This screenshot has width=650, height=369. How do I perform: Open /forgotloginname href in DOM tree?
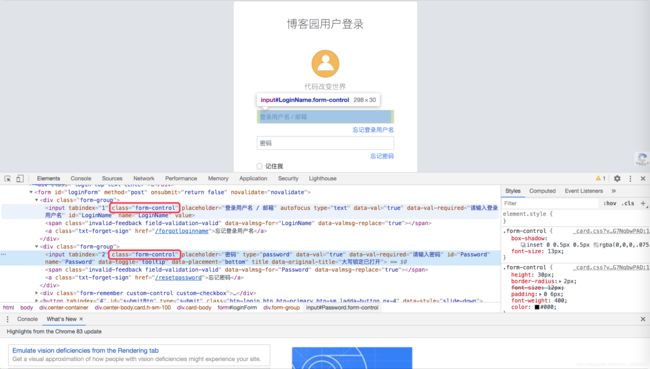(182, 231)
